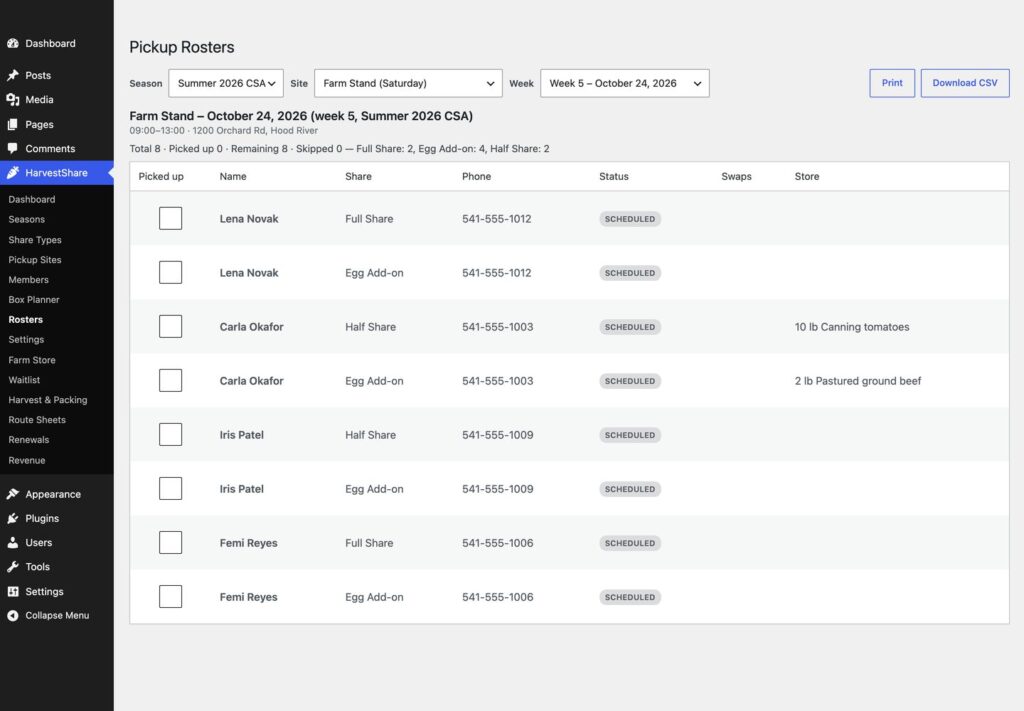Click the Print button
This screenshot has width=1024, height=711.
point(891,83)
